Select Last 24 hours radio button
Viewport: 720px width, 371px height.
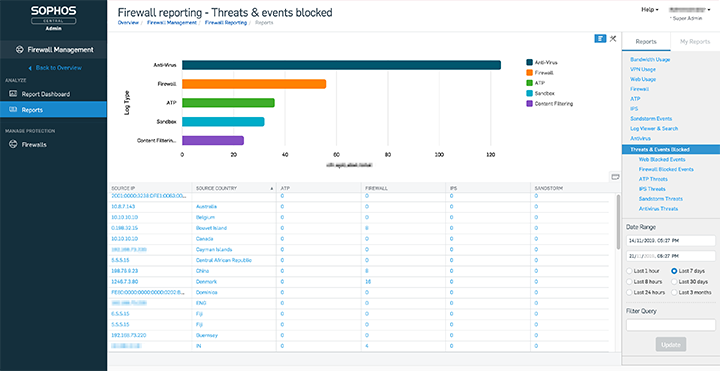click(x=630, y=292)
